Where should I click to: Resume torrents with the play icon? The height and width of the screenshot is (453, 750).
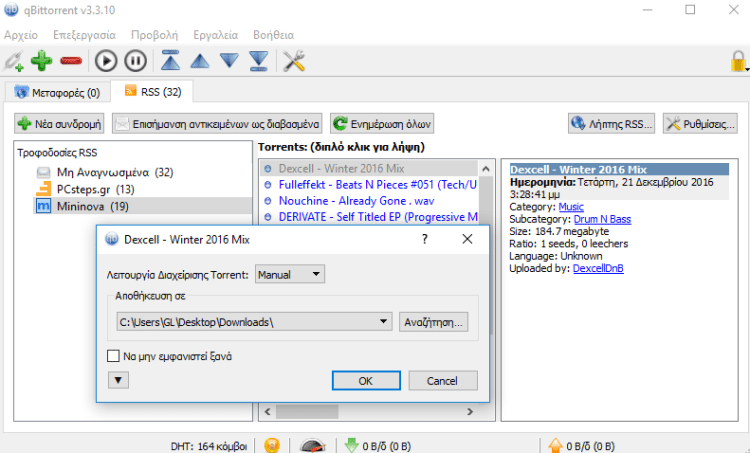(x=106, y=61)
